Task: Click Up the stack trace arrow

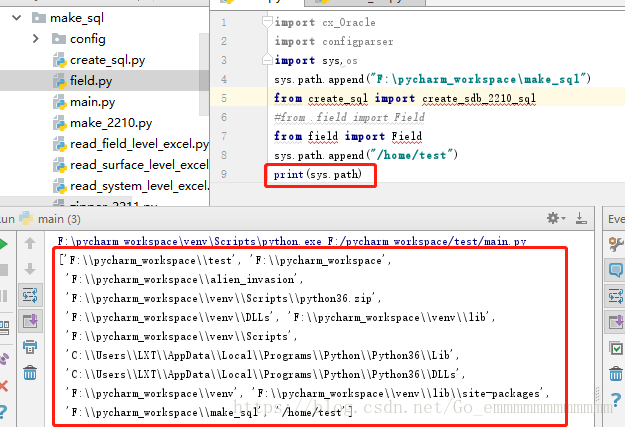Action: 30,243
